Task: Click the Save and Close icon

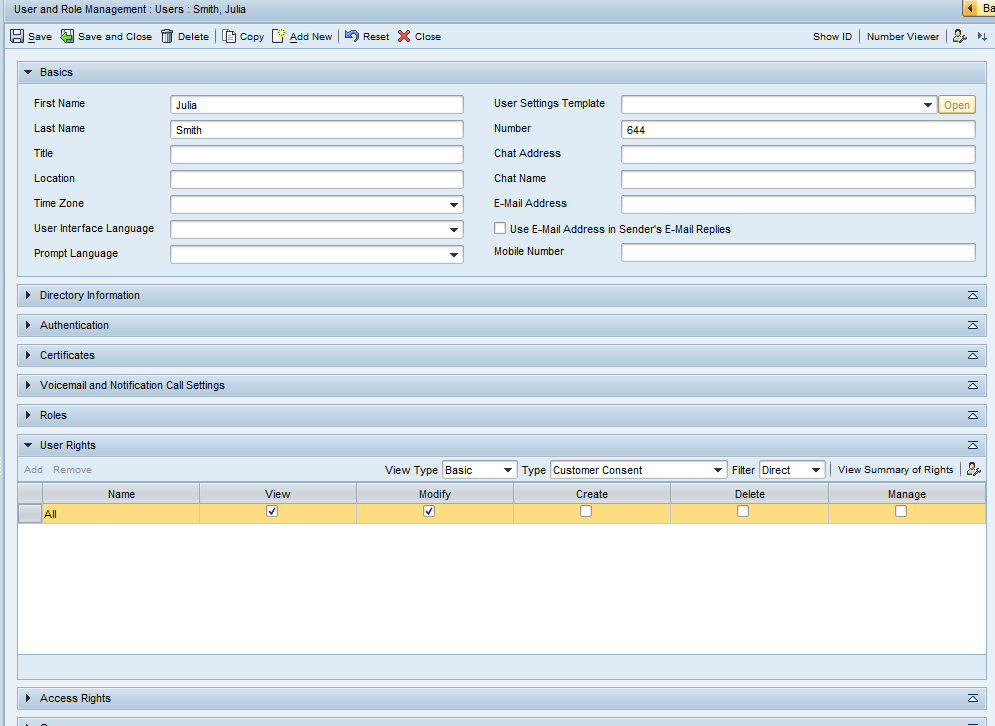Action: click(x=67, y=36)
